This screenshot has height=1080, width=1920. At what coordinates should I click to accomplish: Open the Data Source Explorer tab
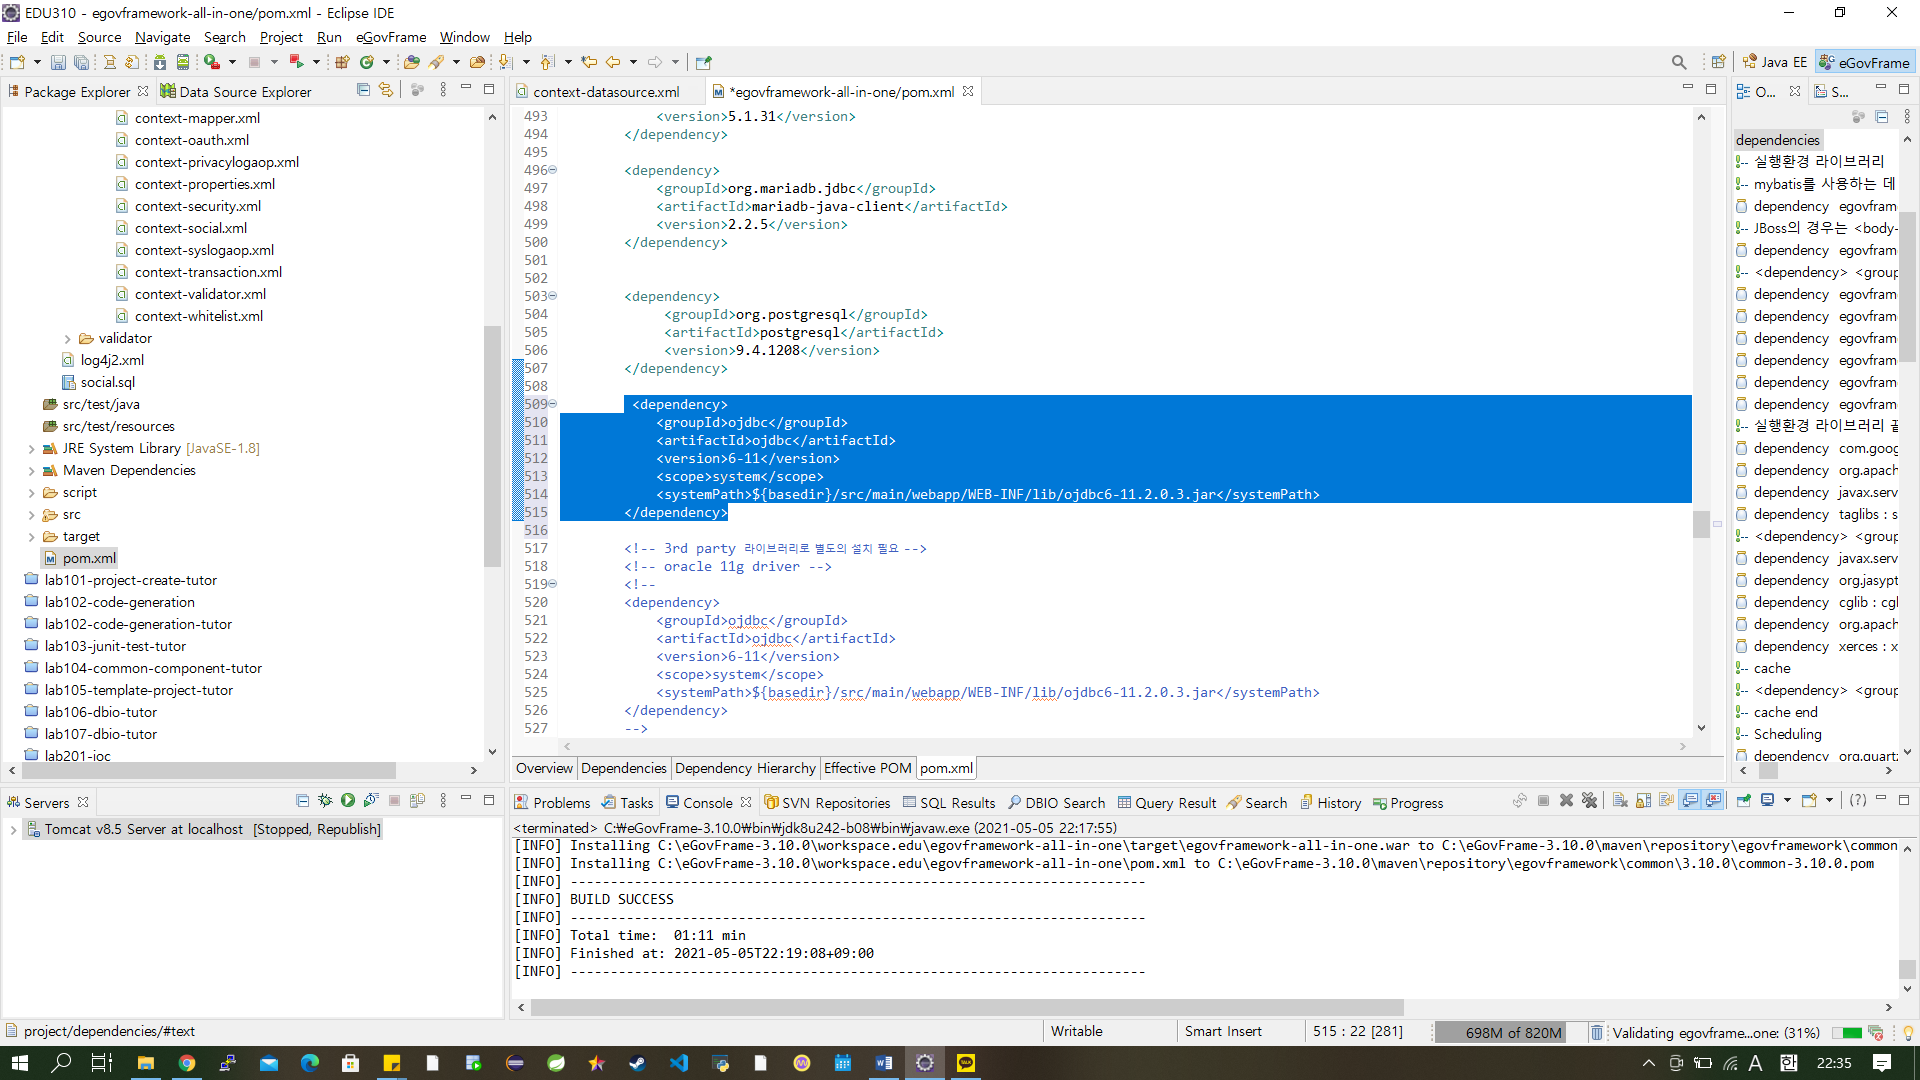click(236, 91)
